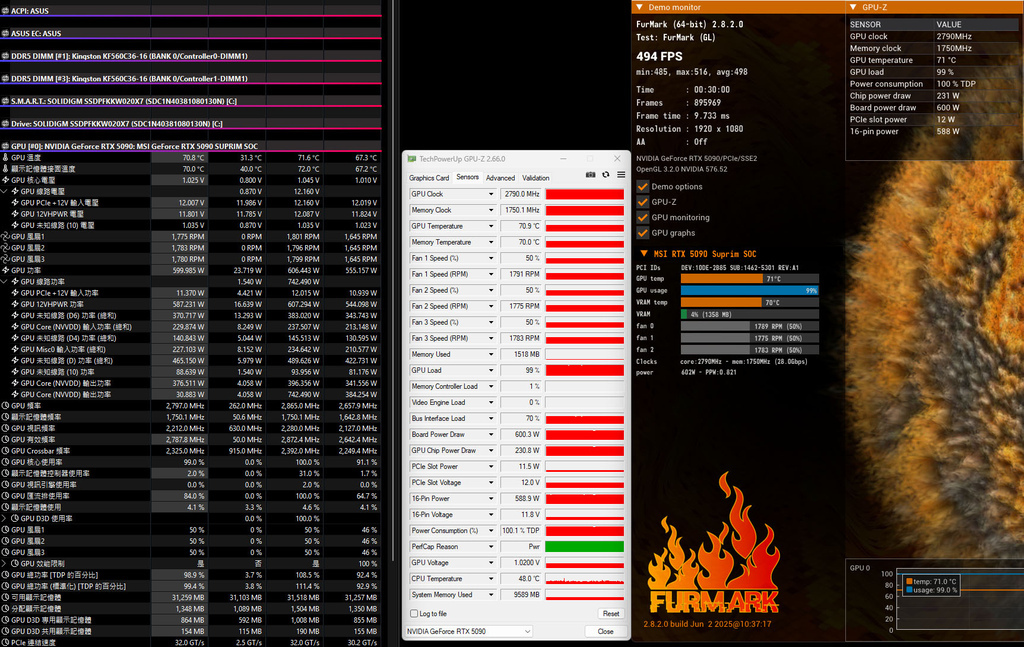Expand the GPU D3D 使用率 tree node
The image size is (1024, 647).
click(x=5, y=518)
